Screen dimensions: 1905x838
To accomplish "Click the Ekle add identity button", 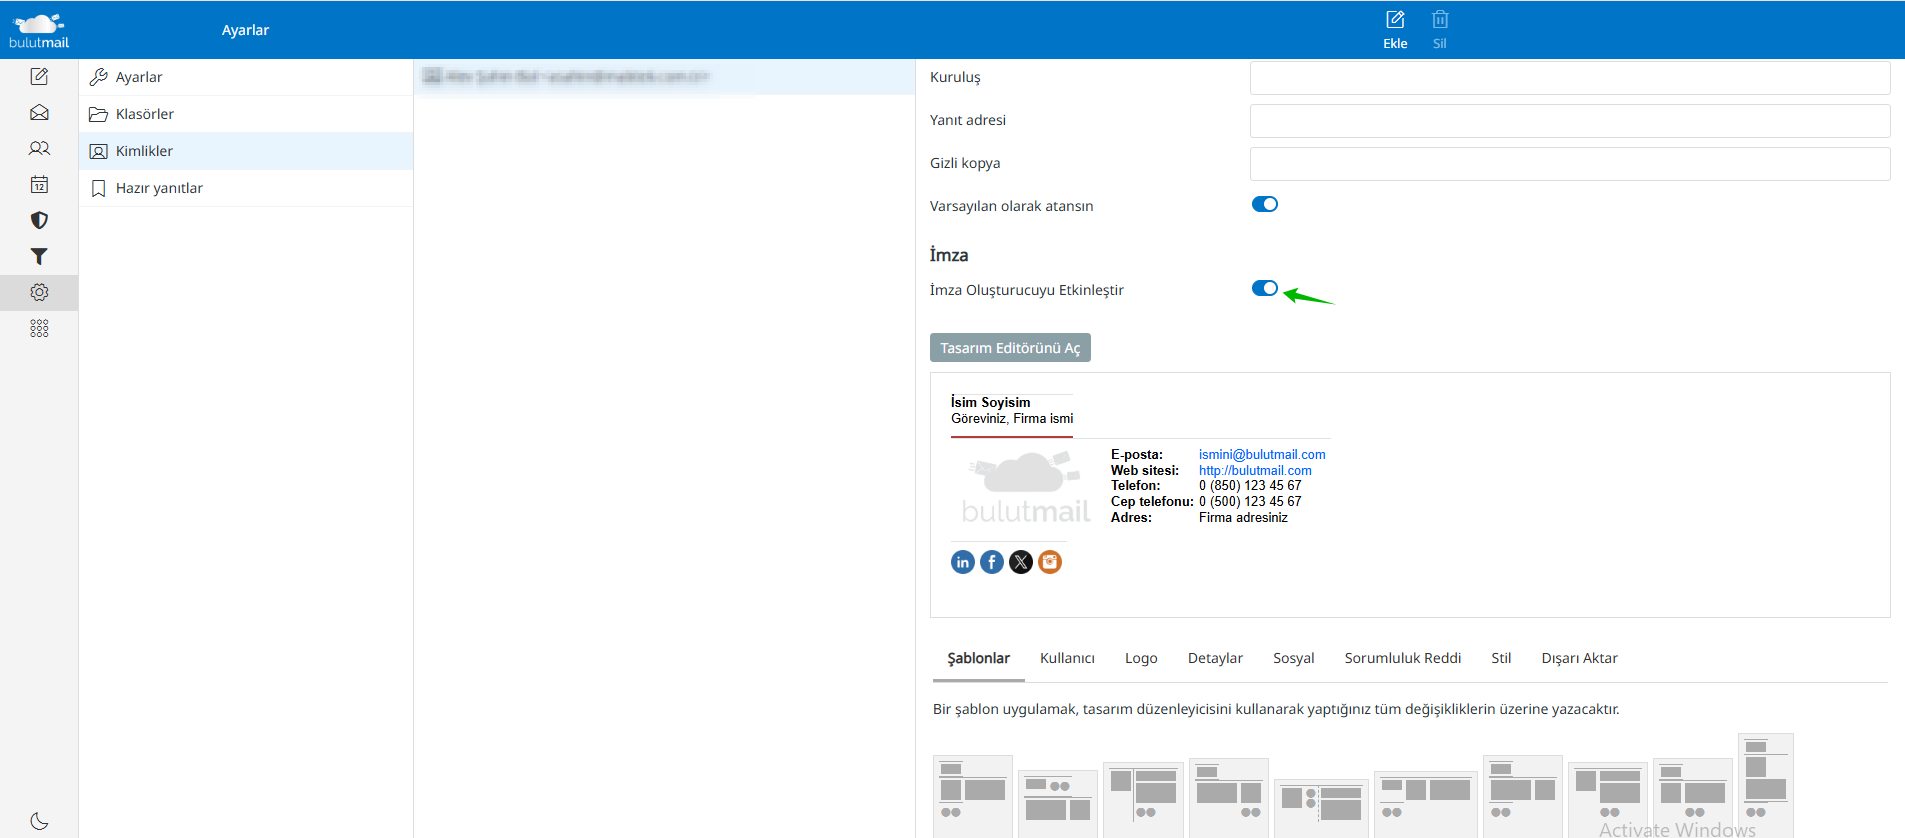I will click(x=1395, y=30).
